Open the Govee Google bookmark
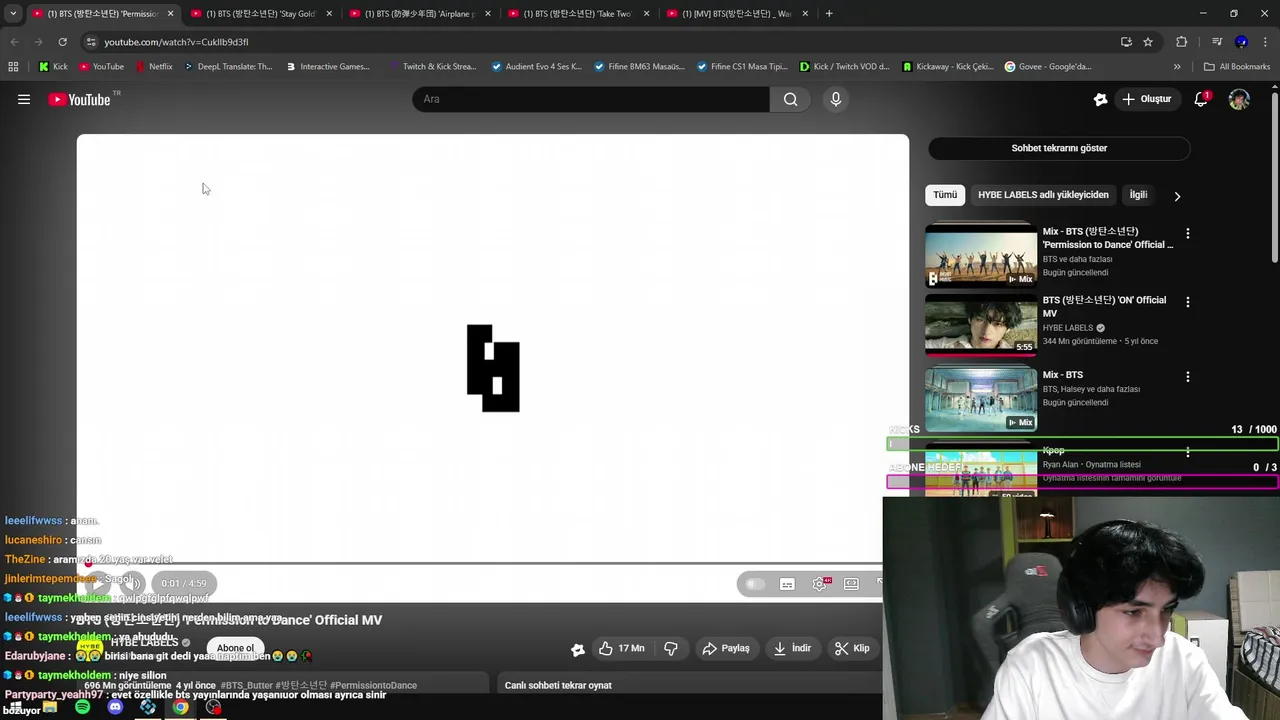Viewport: 1280px width, 720px height. point(1047,67)
